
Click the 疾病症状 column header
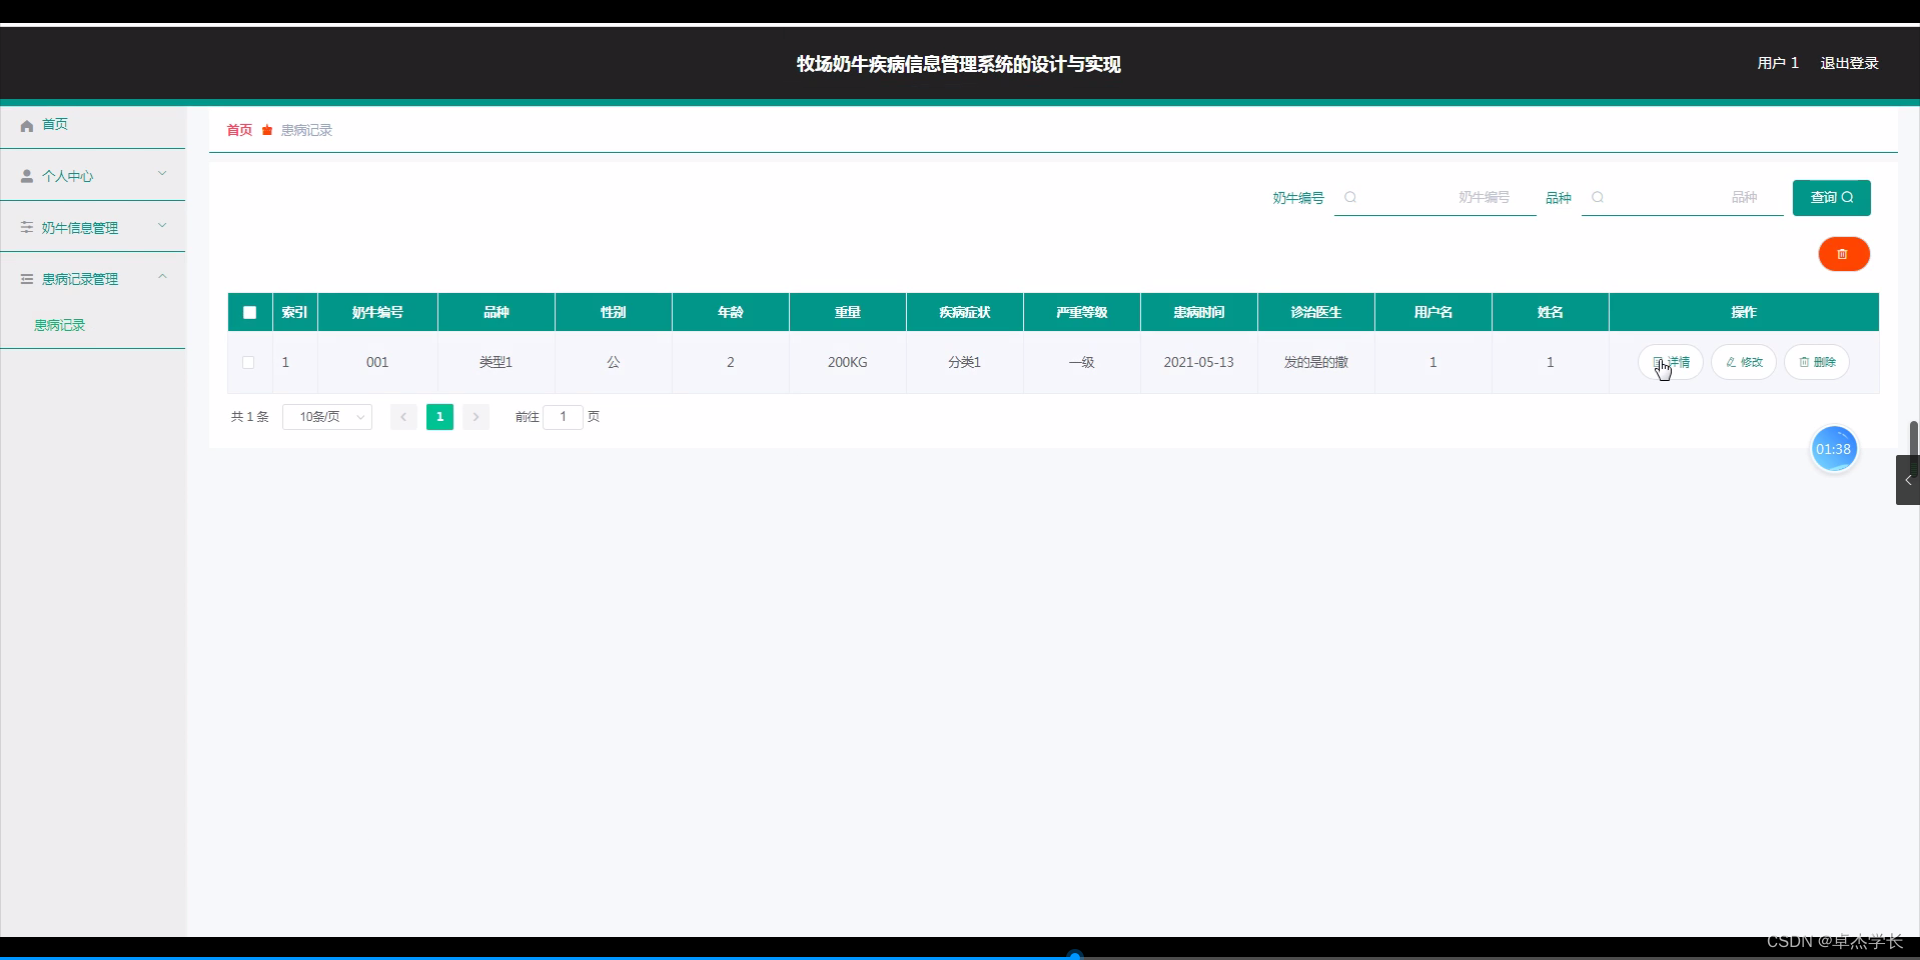click(964, 312)
